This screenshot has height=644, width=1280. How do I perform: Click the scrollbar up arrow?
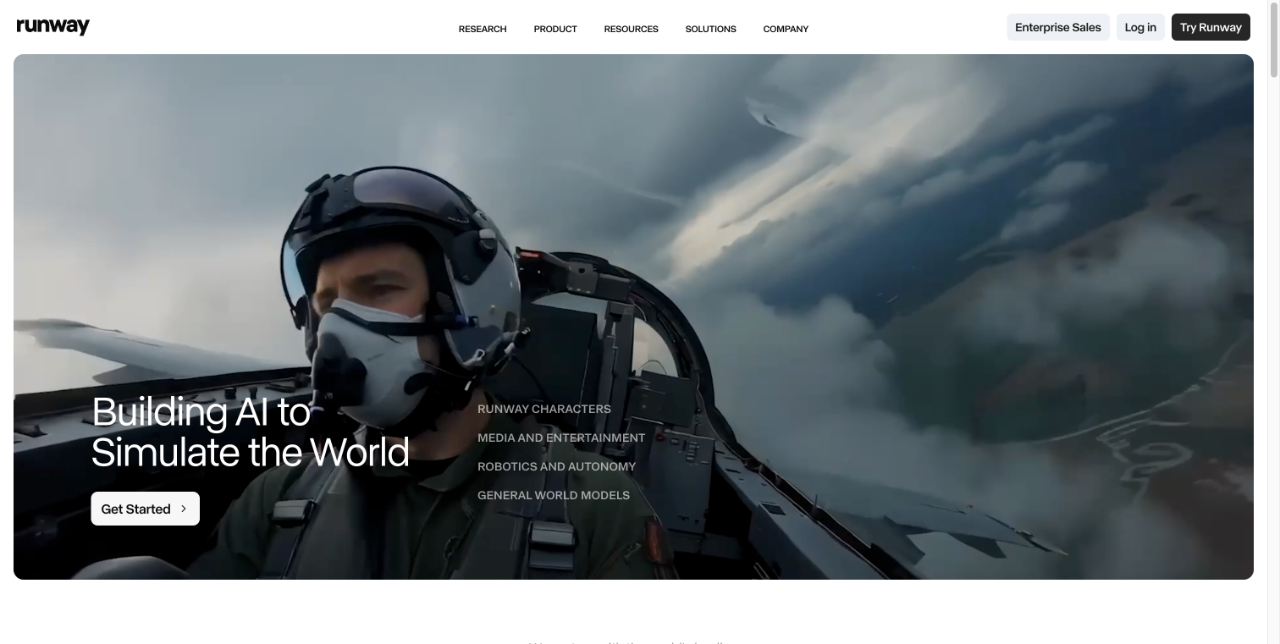(x=1273, y=6)
